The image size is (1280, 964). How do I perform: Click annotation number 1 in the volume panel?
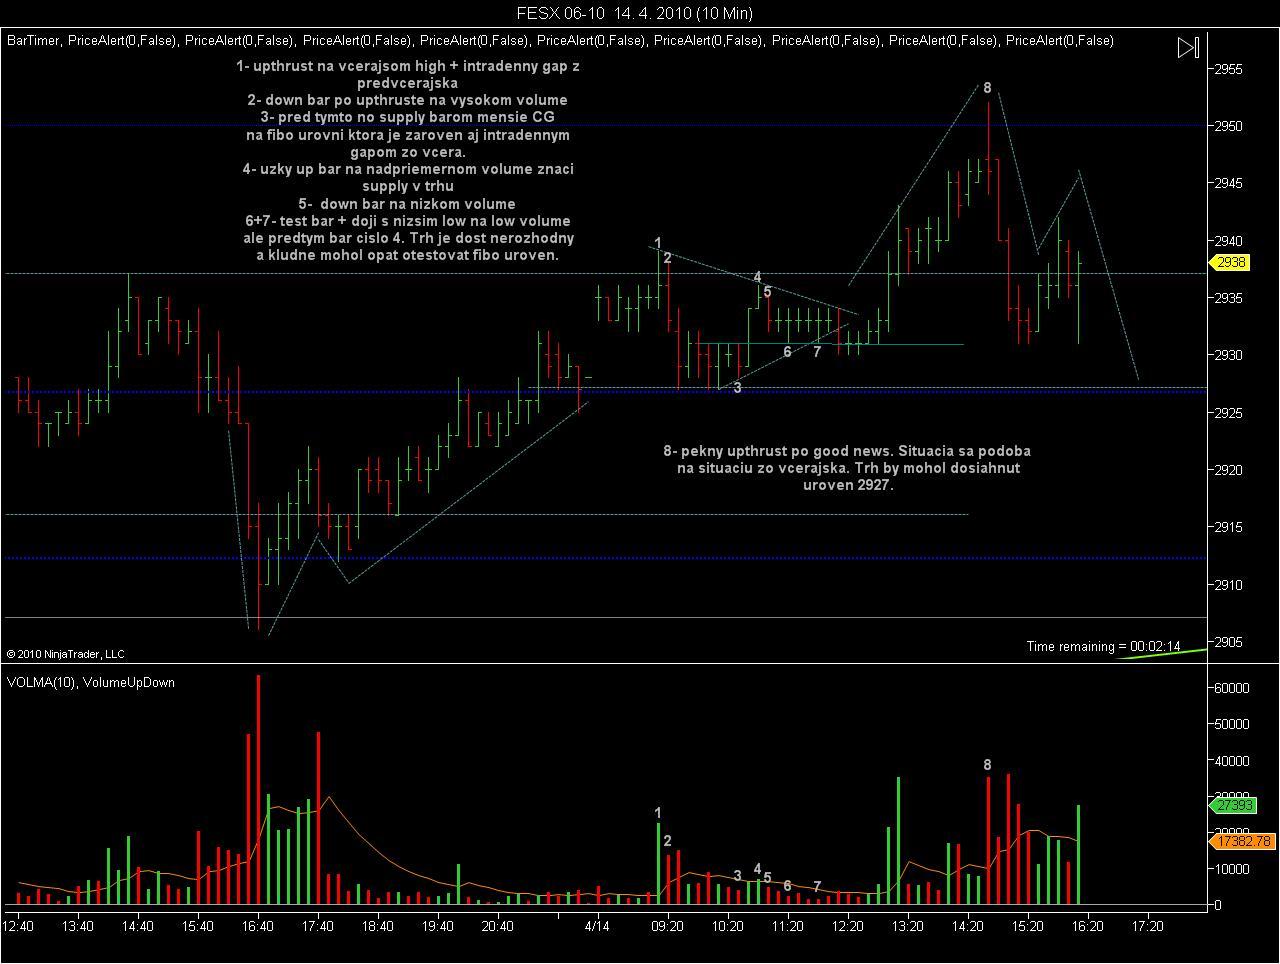pyautogui.click(x=657, y=813)
